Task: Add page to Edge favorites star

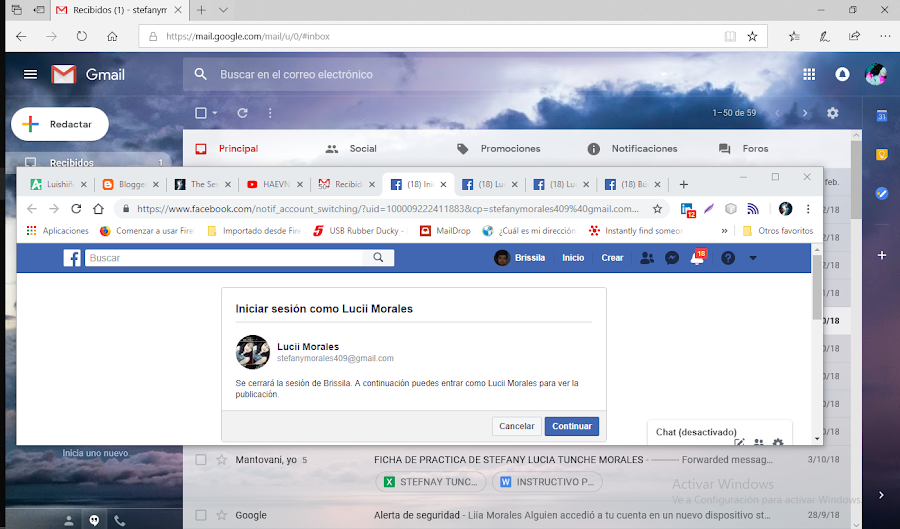Action: click(752, 36)
